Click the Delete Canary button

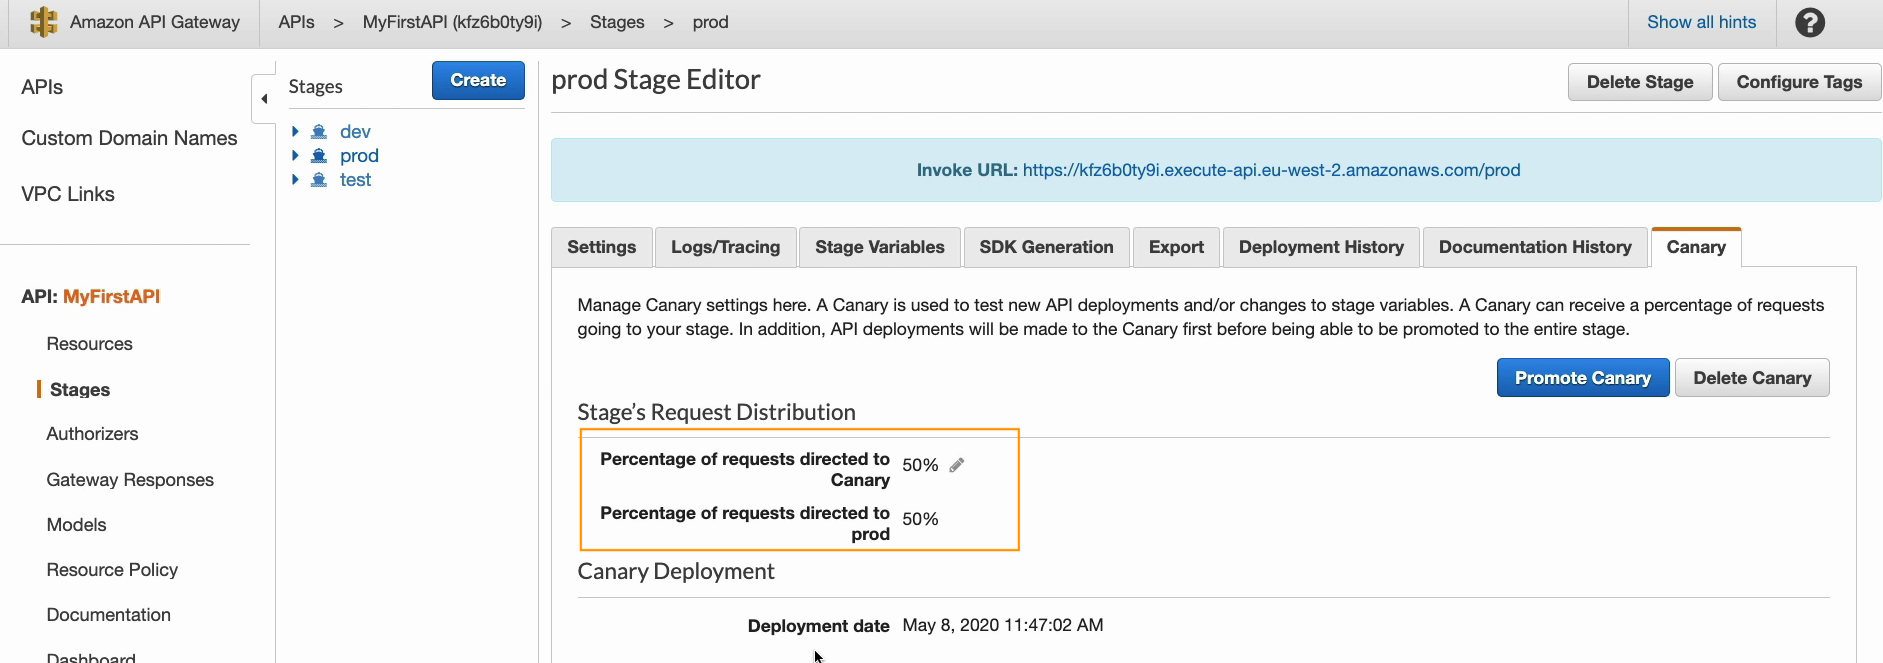tap(1752, 378)
